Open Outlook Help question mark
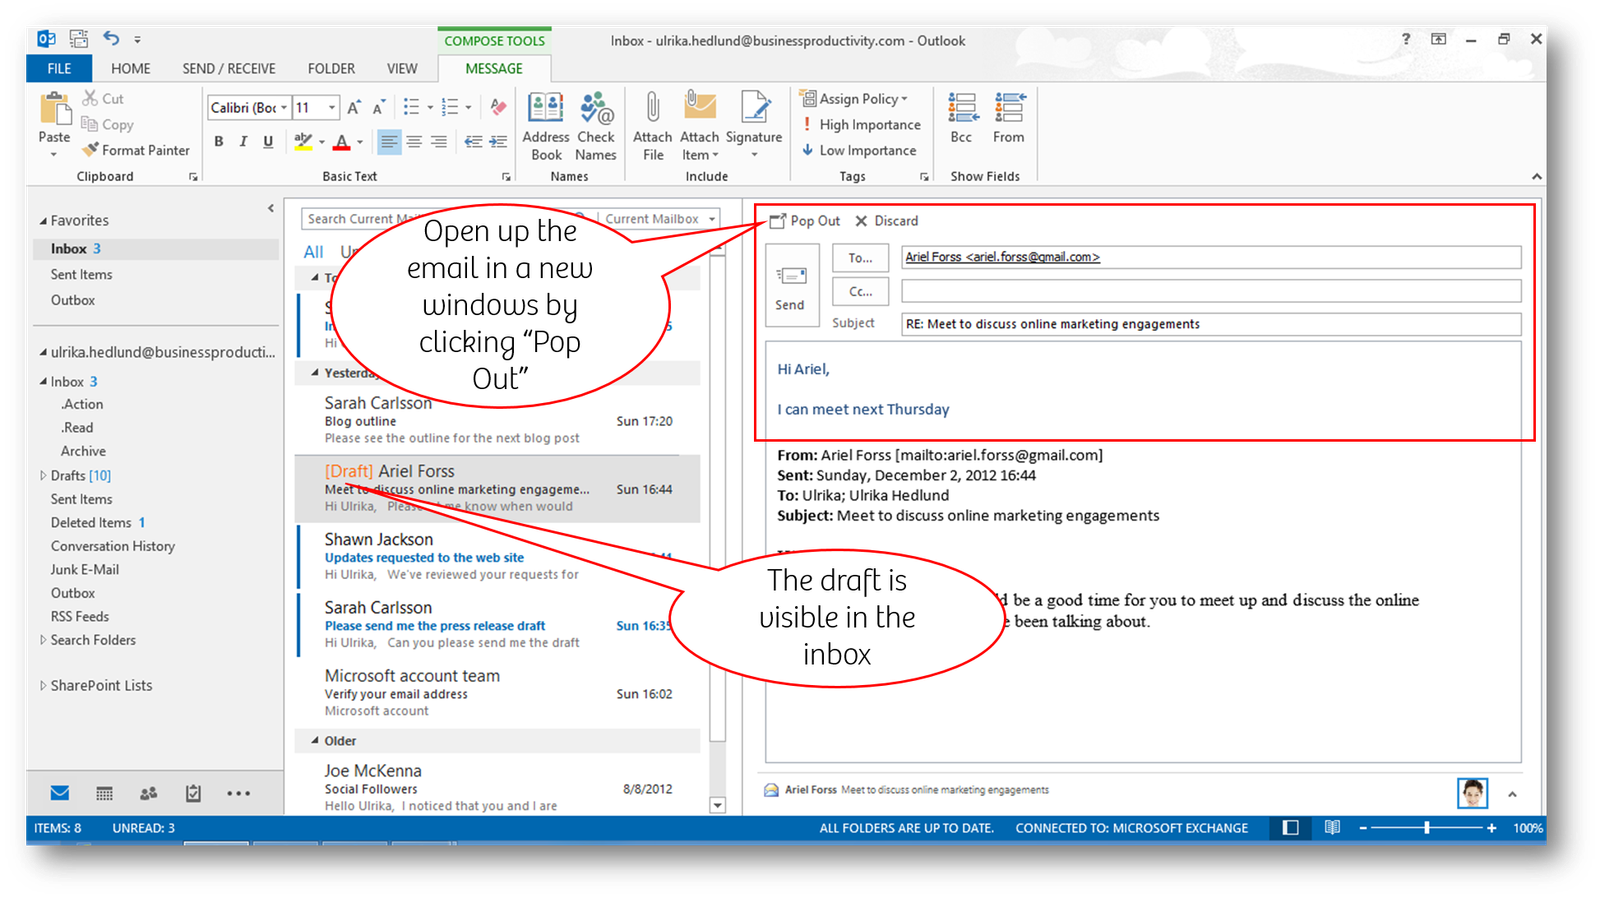This screenshot has height=899, width=1600. click(x=1406, y=39)
